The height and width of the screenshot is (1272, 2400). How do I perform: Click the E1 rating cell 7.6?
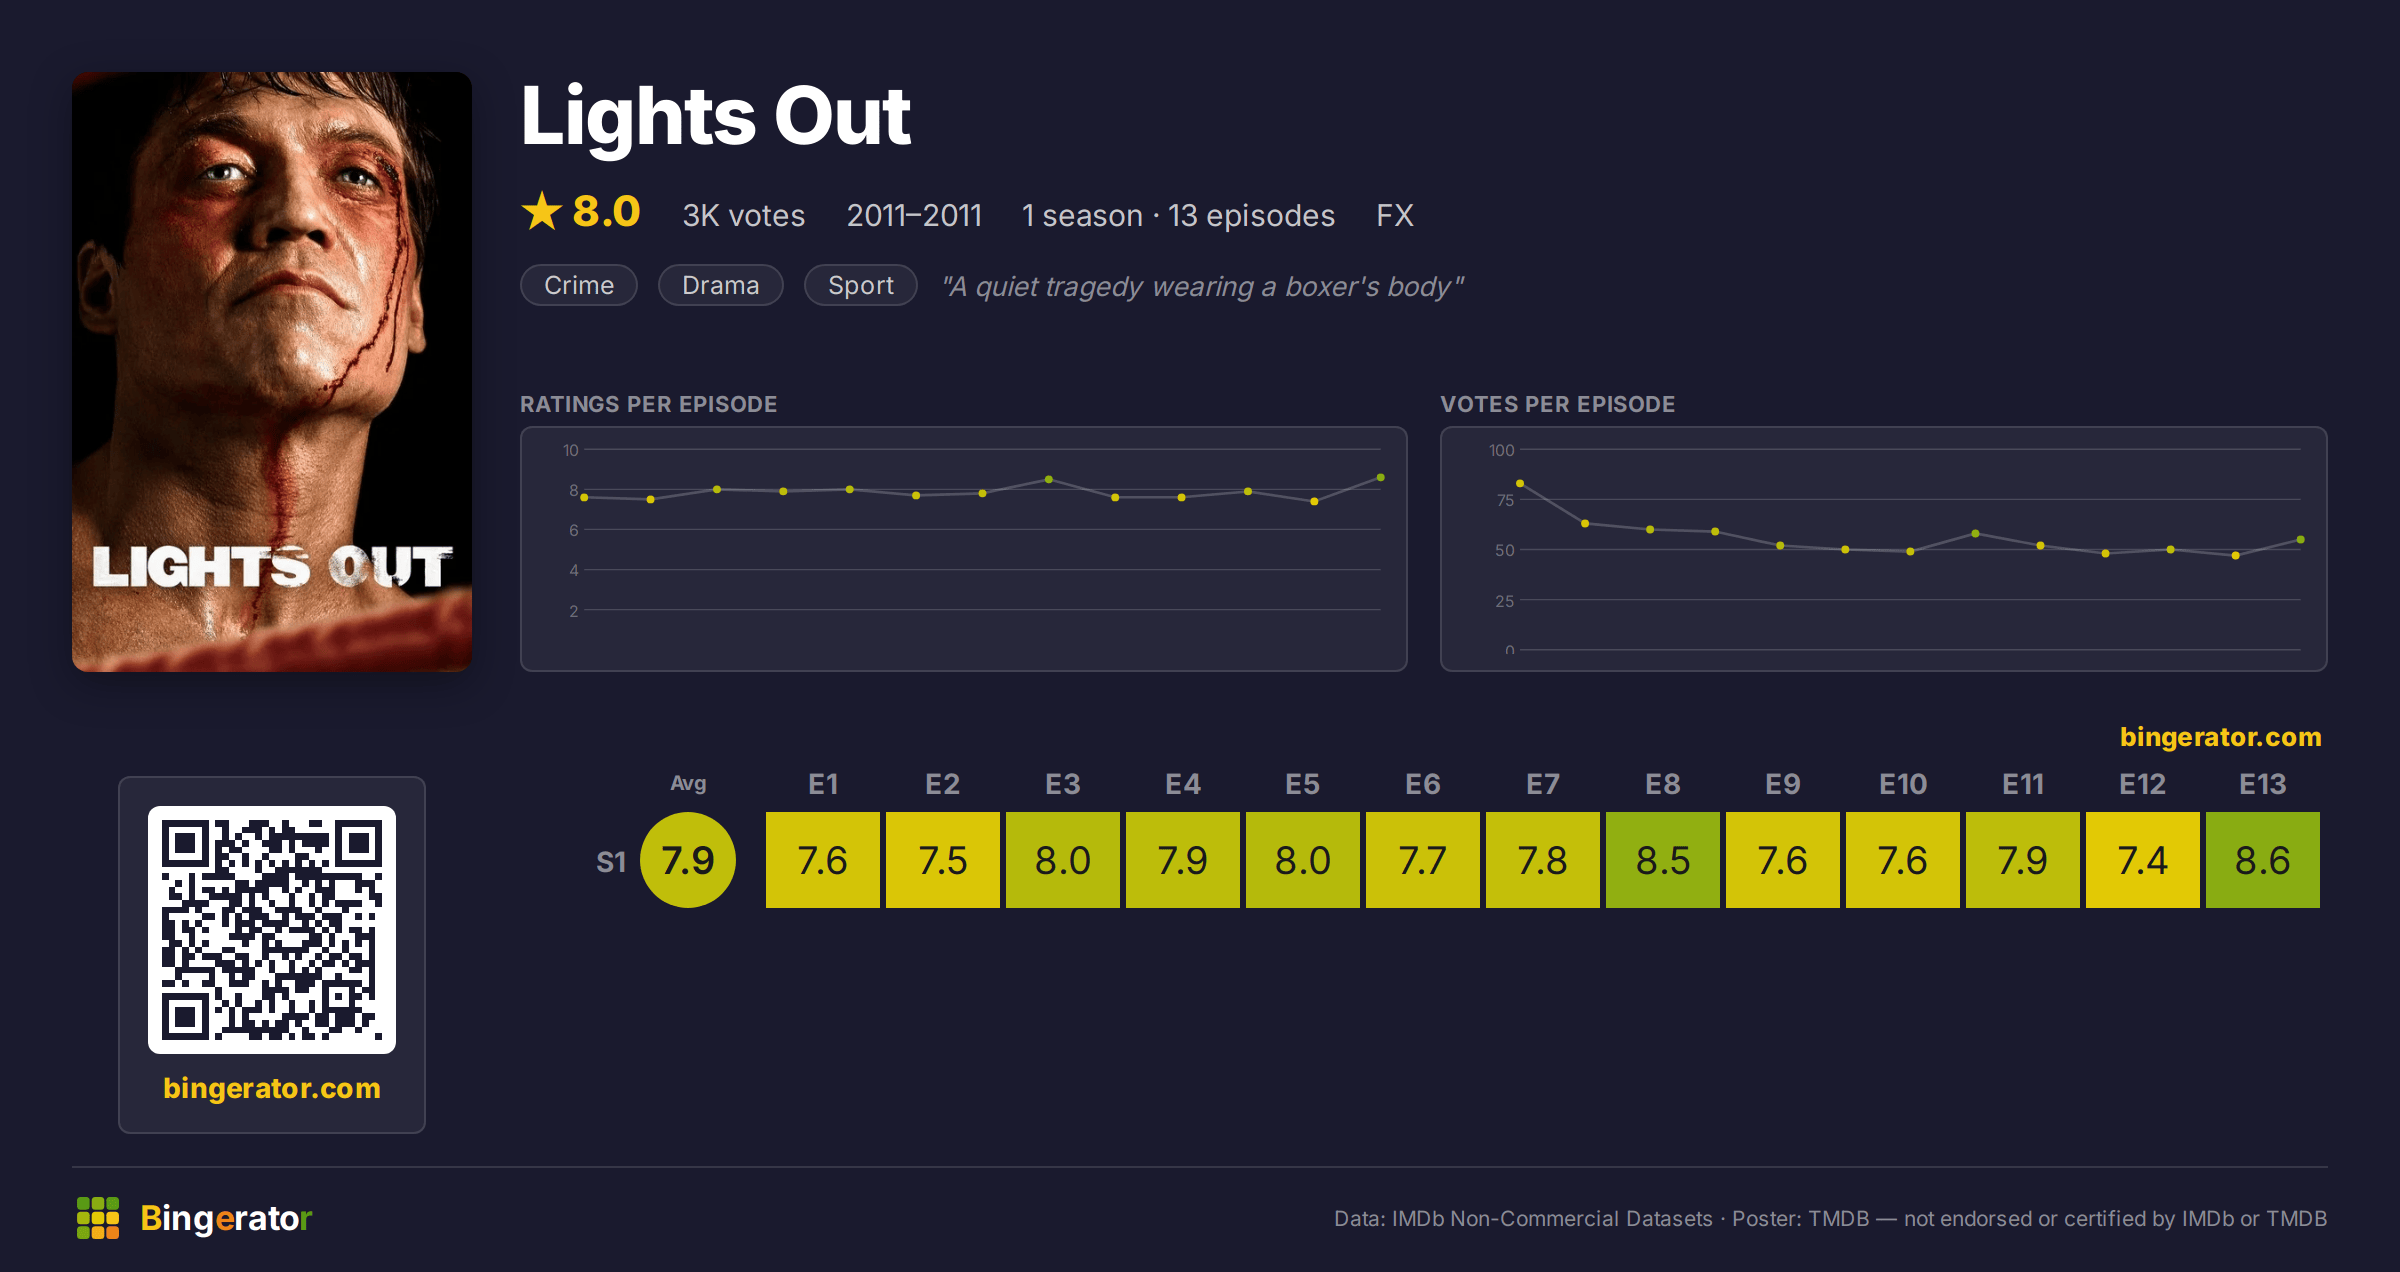pyautogui.click(x=823, y=860)
